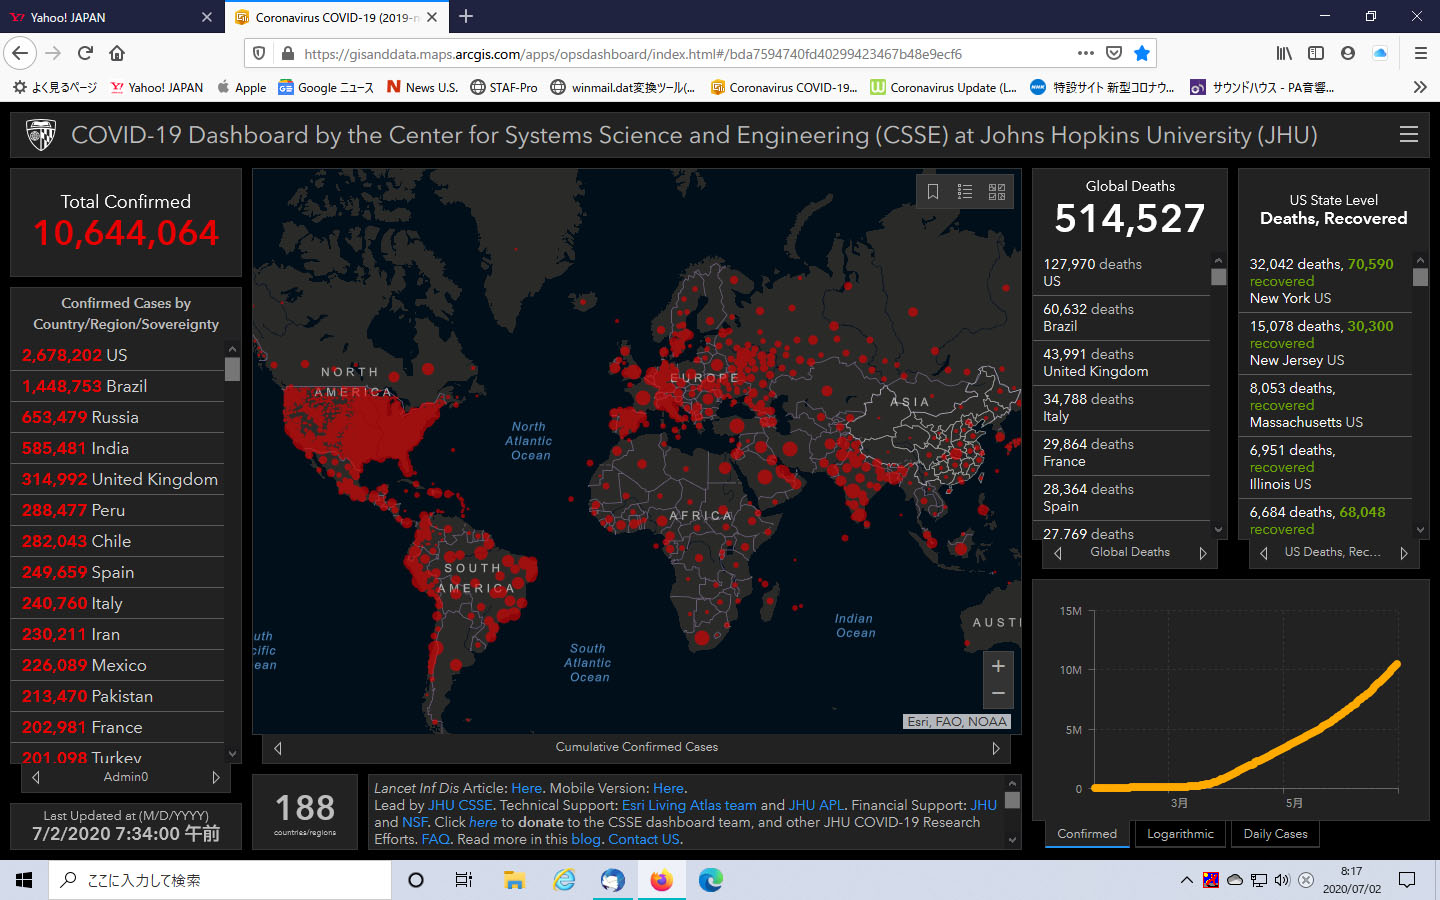Open the JHU CSSE link
The height and width of the screenshot is (900, 1440).
[x=460, y=805]
